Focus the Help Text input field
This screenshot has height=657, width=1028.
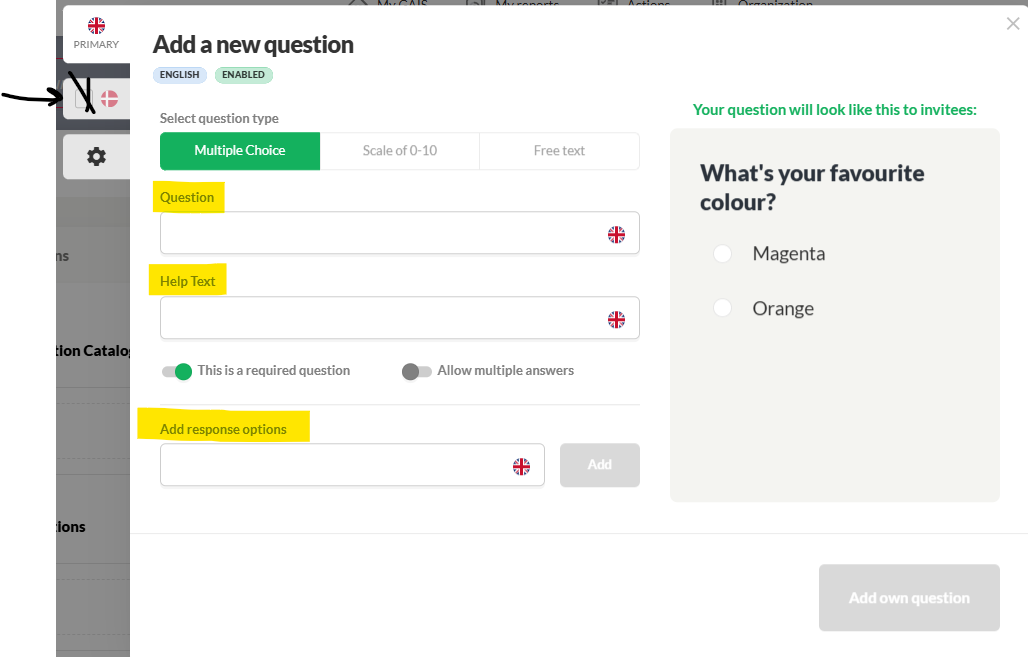tap(400, 318)
